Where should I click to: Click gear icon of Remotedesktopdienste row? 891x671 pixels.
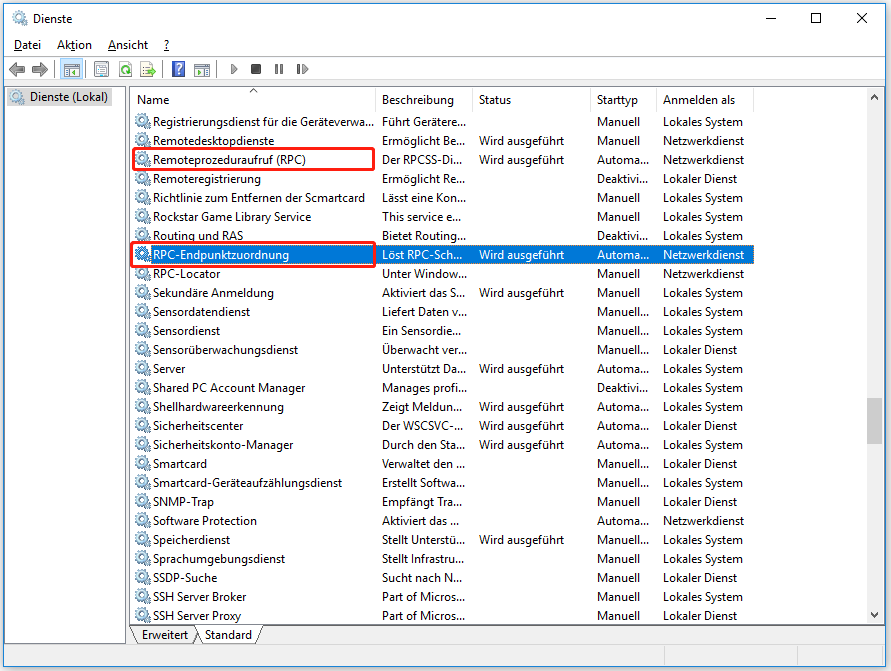[143, 140]
